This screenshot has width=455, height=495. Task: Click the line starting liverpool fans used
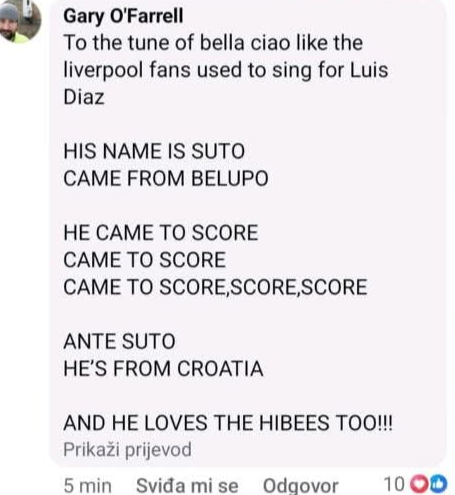(226, 70)
